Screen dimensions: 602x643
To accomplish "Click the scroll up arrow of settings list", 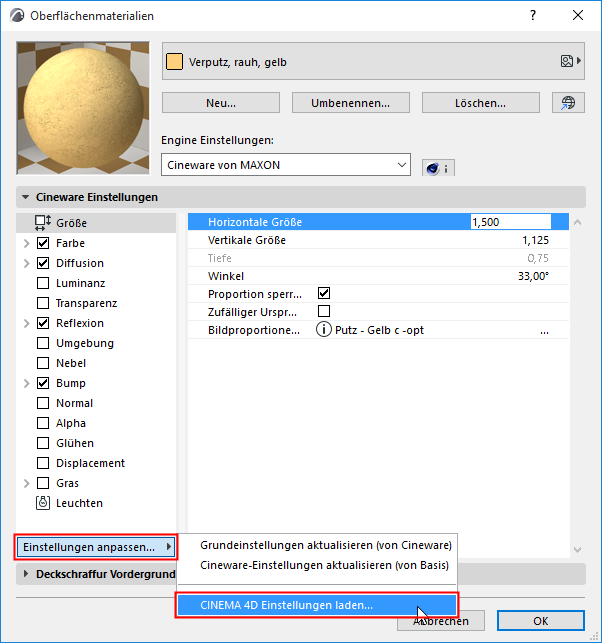I will 577,222.
